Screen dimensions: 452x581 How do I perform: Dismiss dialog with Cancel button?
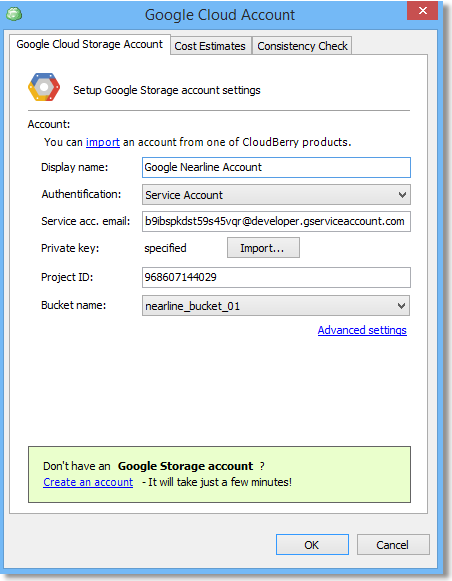coord(393,545)
